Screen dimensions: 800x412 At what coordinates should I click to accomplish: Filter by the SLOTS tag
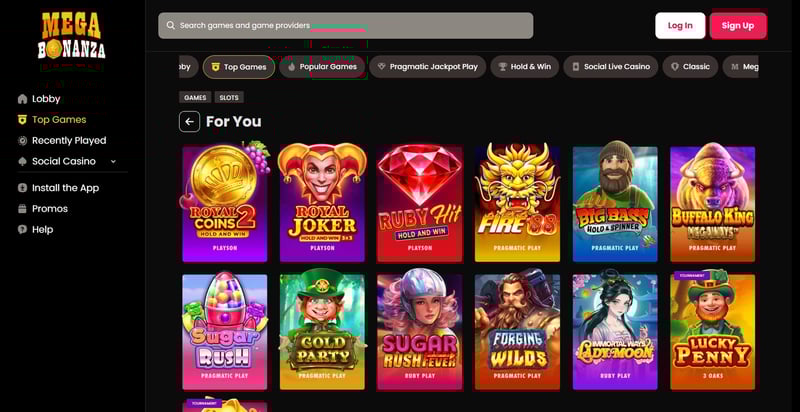229,97
